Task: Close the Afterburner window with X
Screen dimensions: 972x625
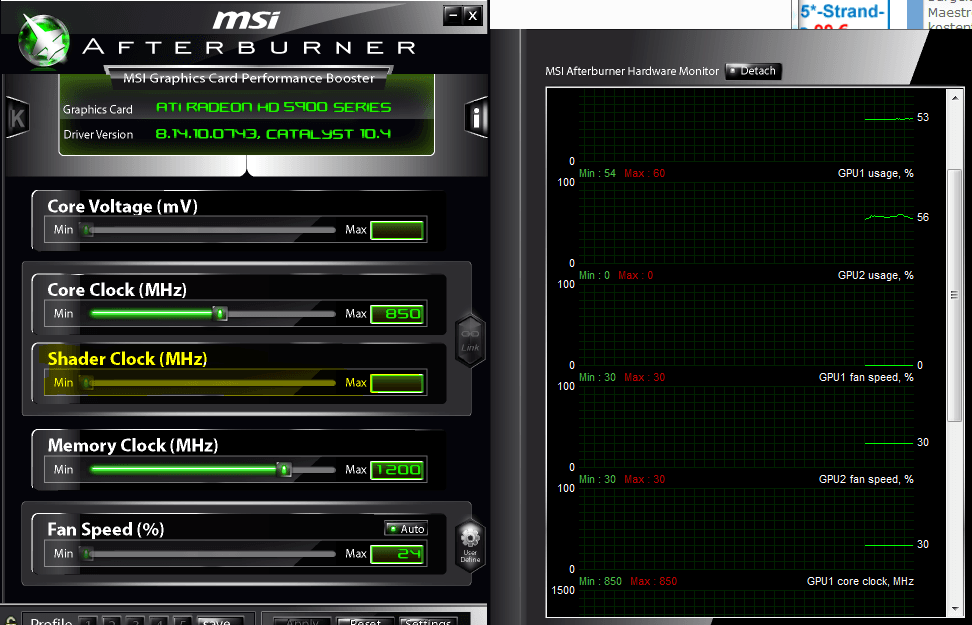Action: coord(472,16)
